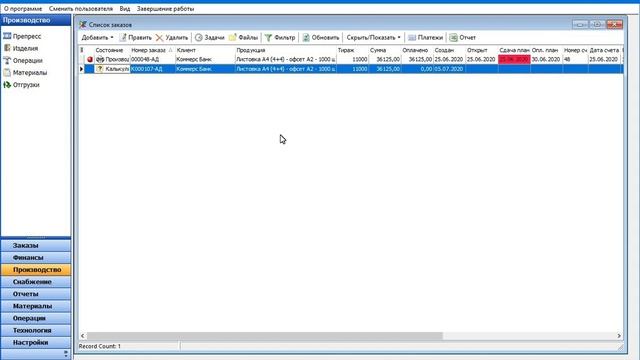The height and width of the screenshot is (360, 640).
Task: Open Задачи from the toolbar
Action: [209, 38]
